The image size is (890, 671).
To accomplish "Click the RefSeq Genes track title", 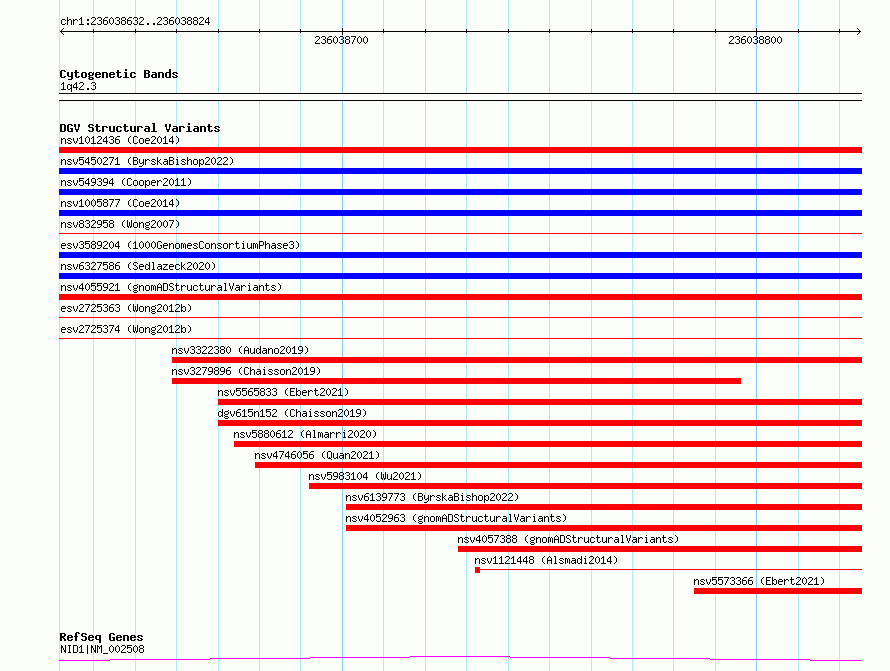I will 101,637.
